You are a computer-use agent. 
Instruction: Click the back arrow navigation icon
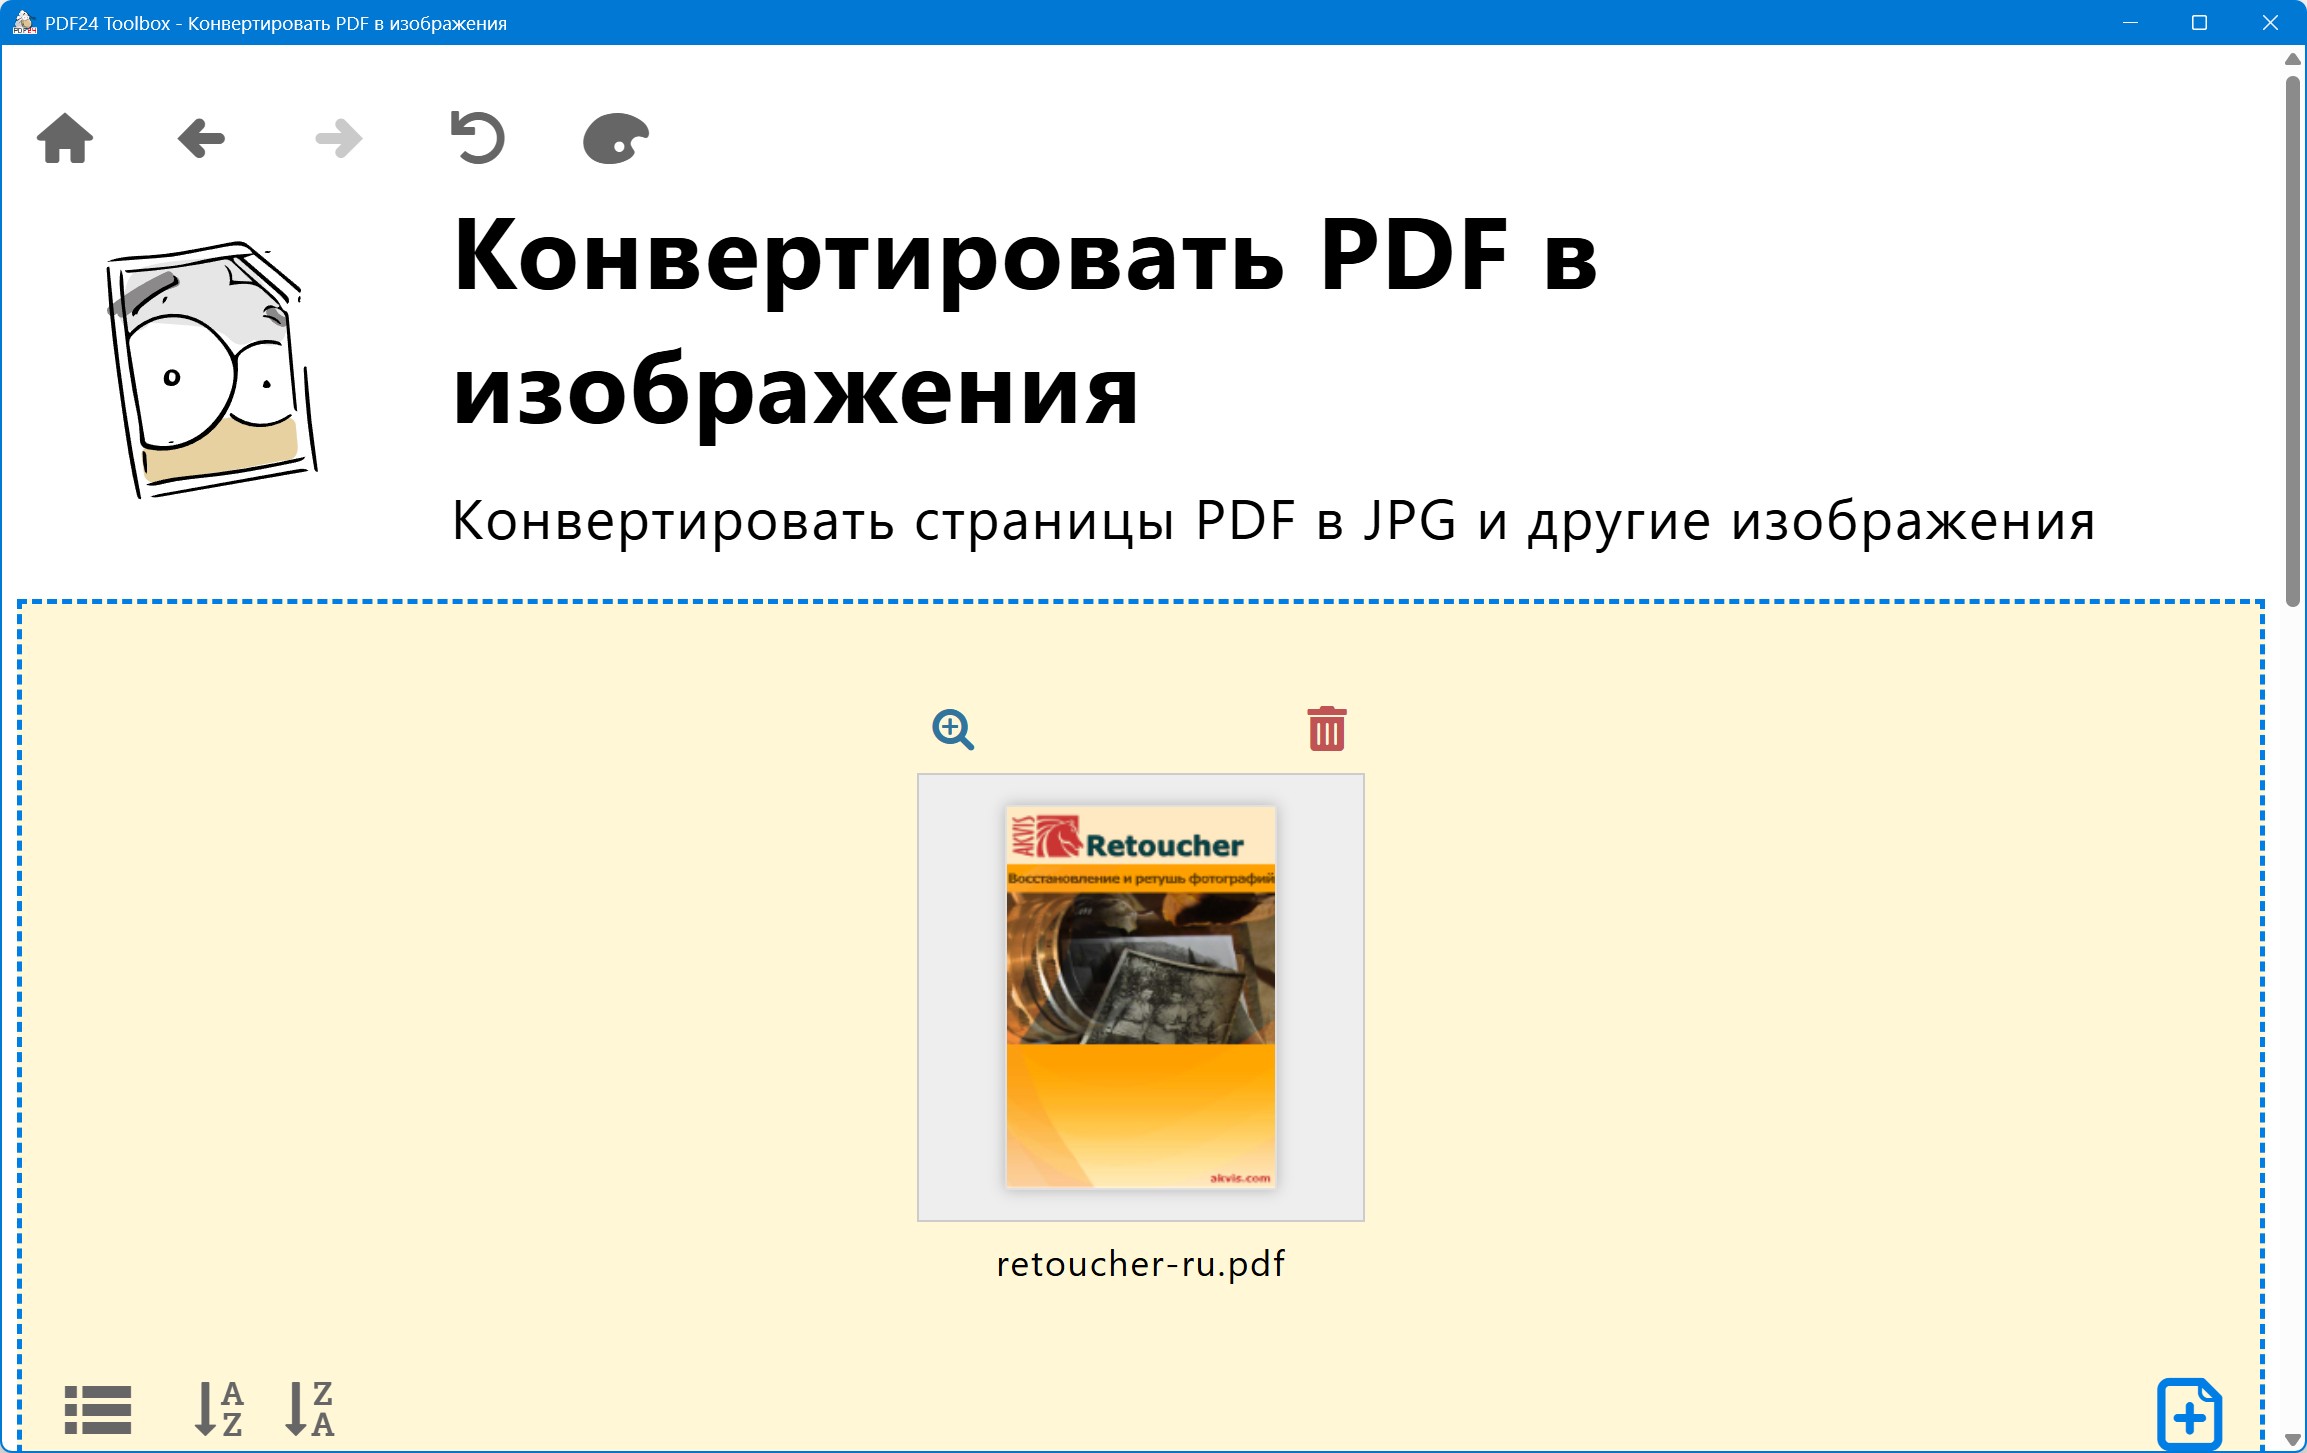[x=201, y=138]
